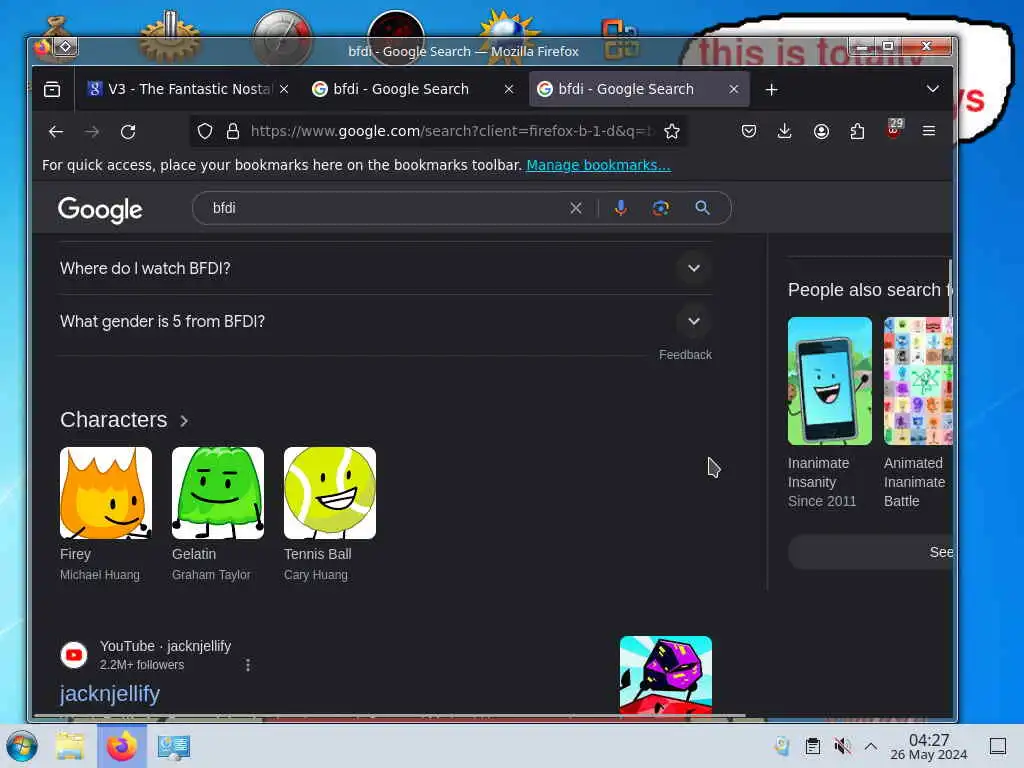1024x768 pixels.
Task: Open the file manager in the taskbar
Action: pos(70,746)
